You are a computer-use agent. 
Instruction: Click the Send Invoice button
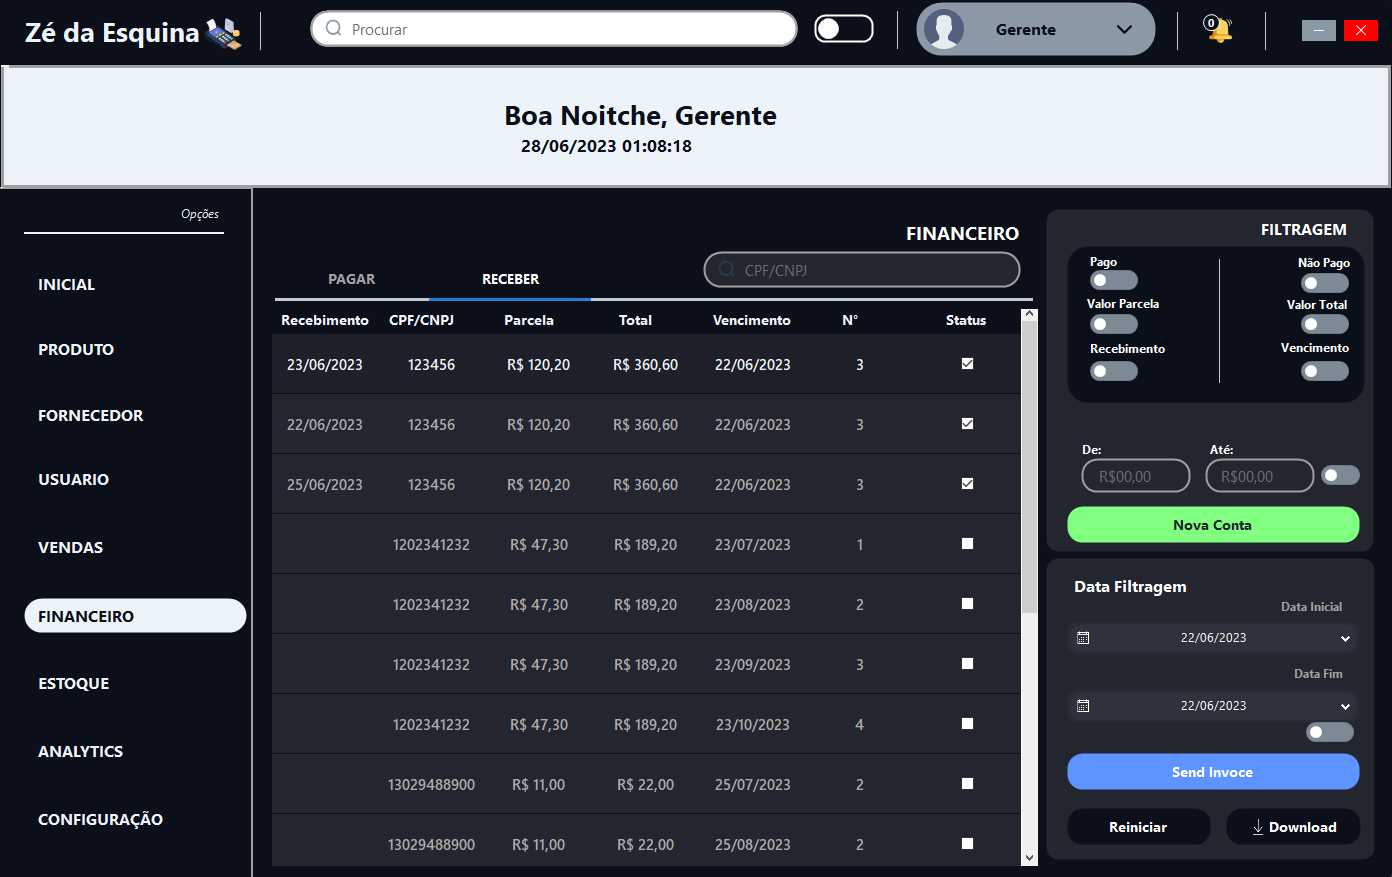pos(1212,771)
